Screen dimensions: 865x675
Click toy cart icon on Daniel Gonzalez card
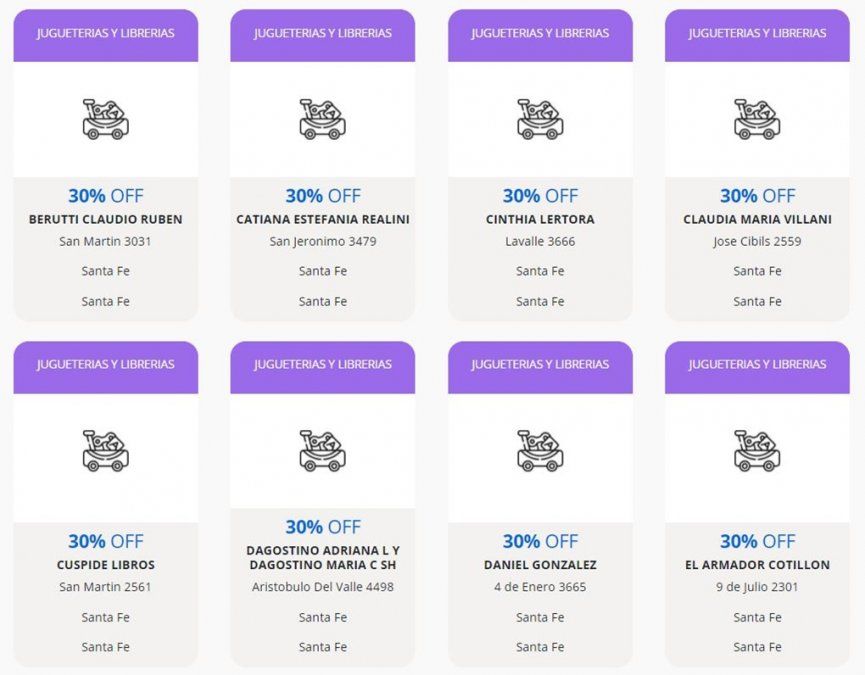(540, 451)
